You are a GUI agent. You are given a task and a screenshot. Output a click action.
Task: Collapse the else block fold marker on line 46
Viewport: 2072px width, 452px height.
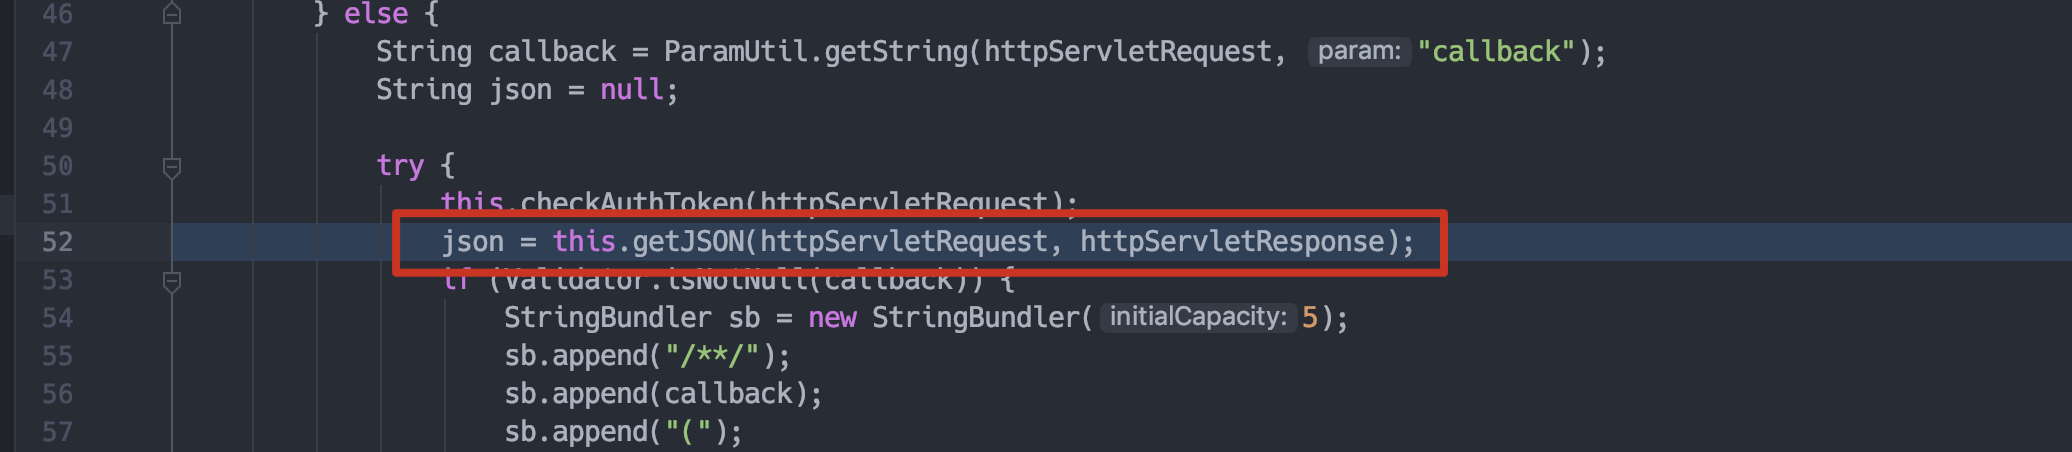(172, 14)
